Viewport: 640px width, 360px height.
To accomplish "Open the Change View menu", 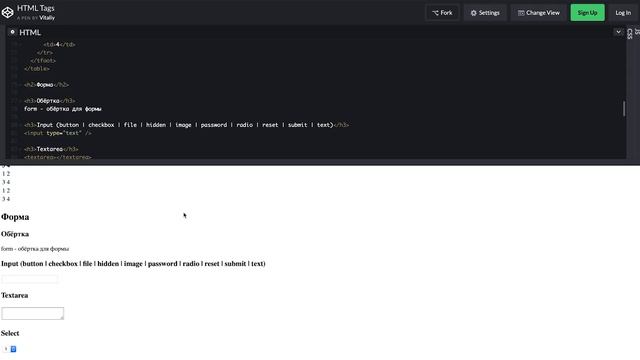I will click(538, 13).
